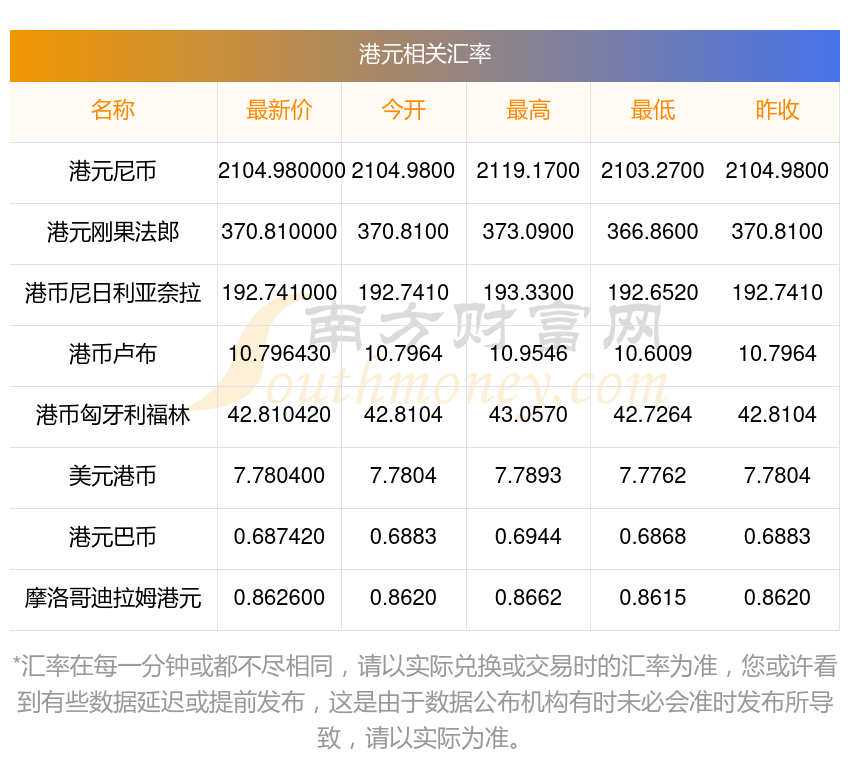This screenshot has width=850, height=769.
Task: Click the 最高 value 10.9546
Action: click(528, 354)
